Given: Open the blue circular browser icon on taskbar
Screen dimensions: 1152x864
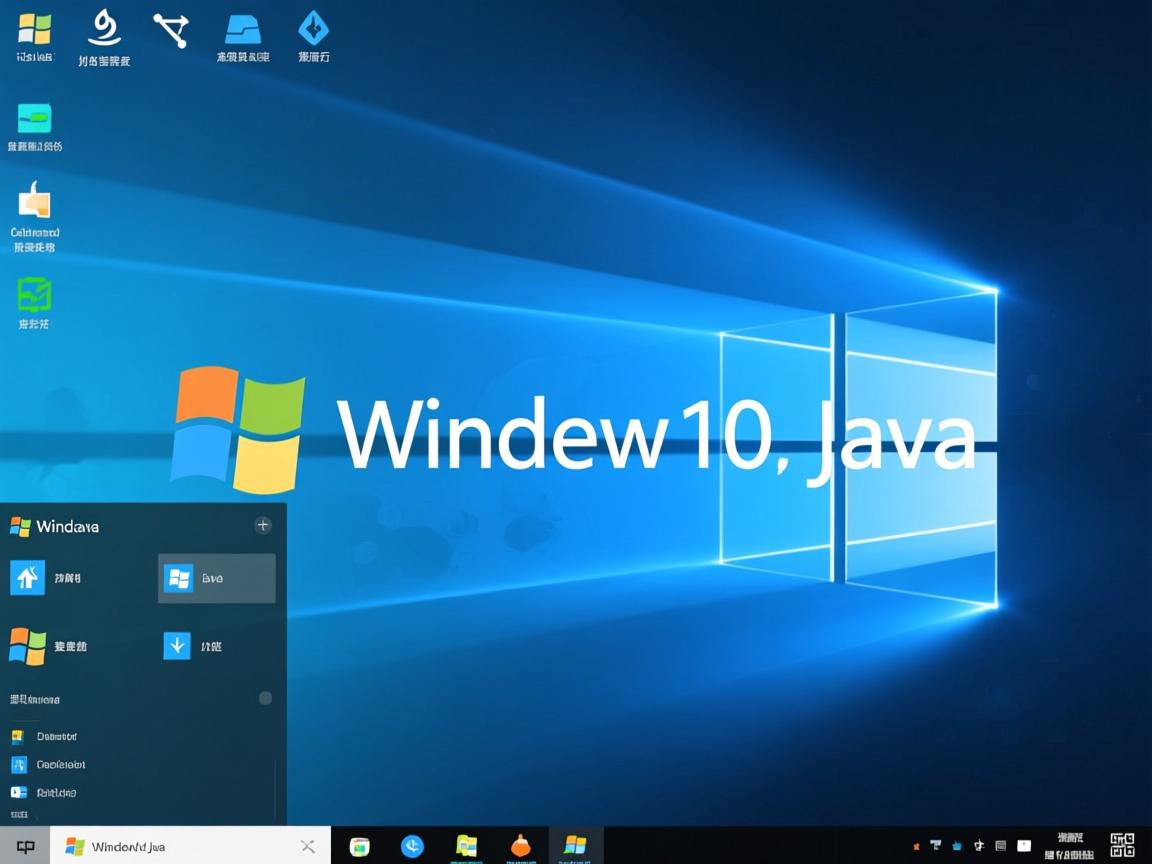Looking at the screenshot, I should click(410, 845).
